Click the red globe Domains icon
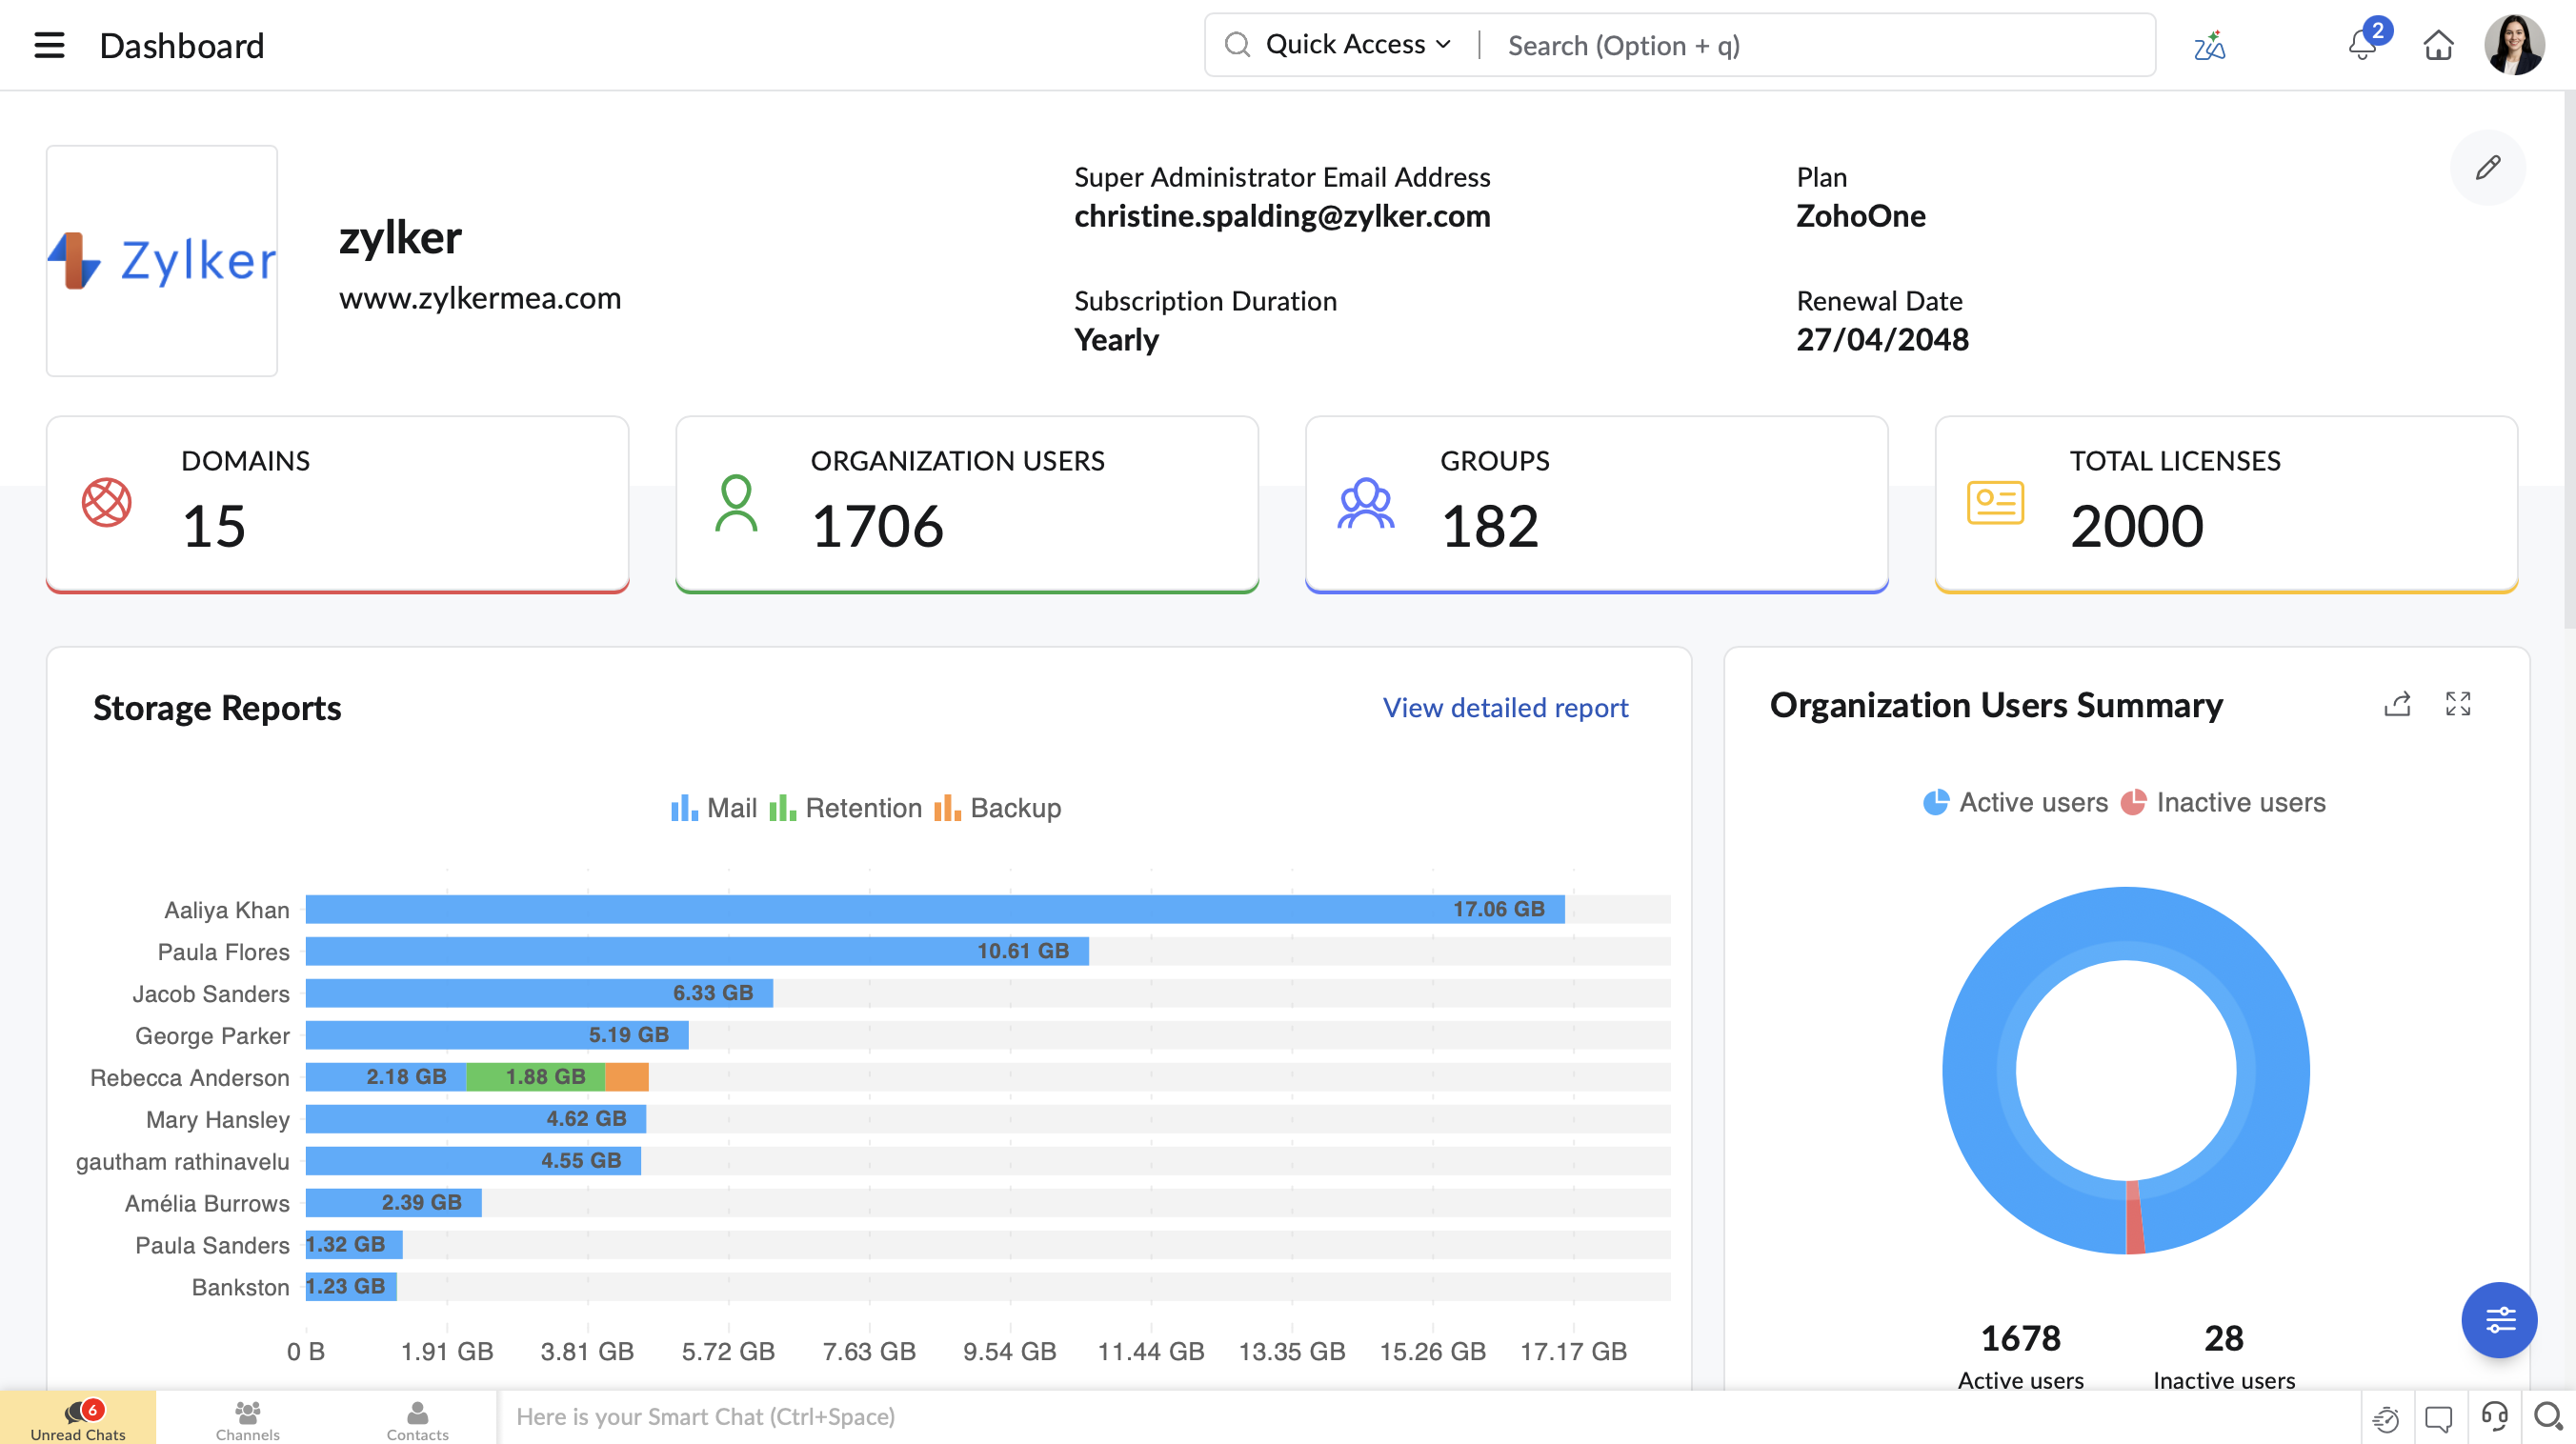Image resolution: width=2576 pixels, height=1444 pixels. 107,502
